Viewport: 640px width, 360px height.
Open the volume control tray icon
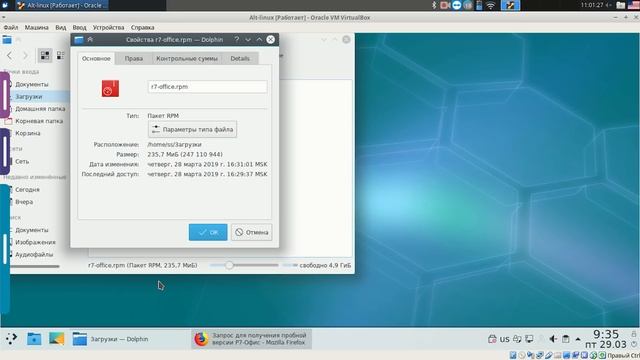[x=553, y=339]
